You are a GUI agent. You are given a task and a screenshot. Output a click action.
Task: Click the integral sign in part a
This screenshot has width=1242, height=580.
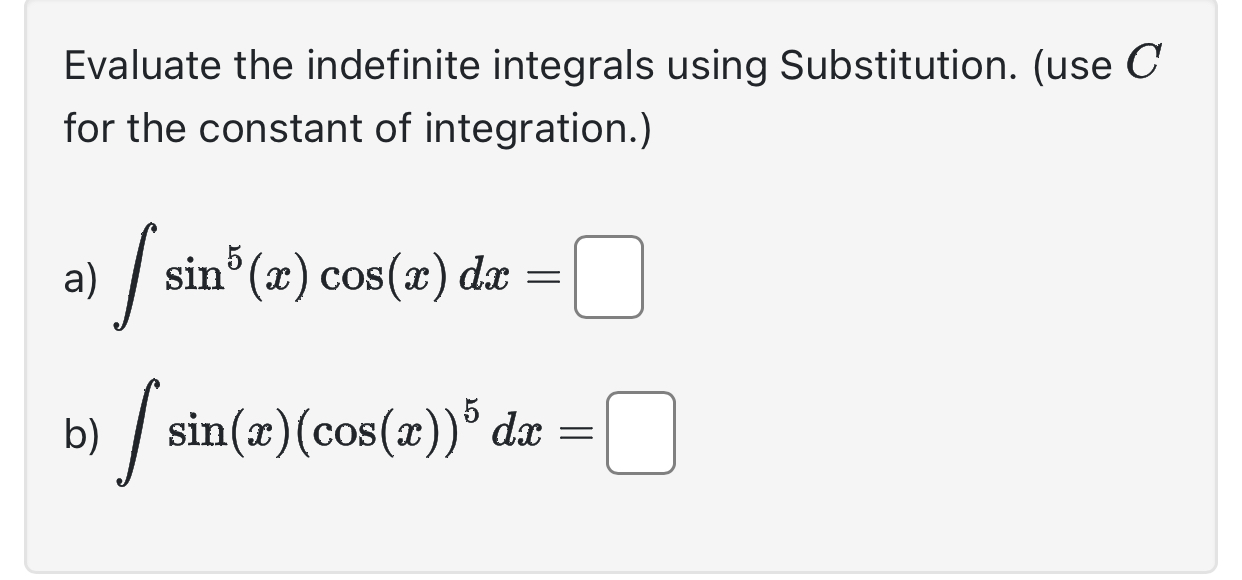coord(135,276)
